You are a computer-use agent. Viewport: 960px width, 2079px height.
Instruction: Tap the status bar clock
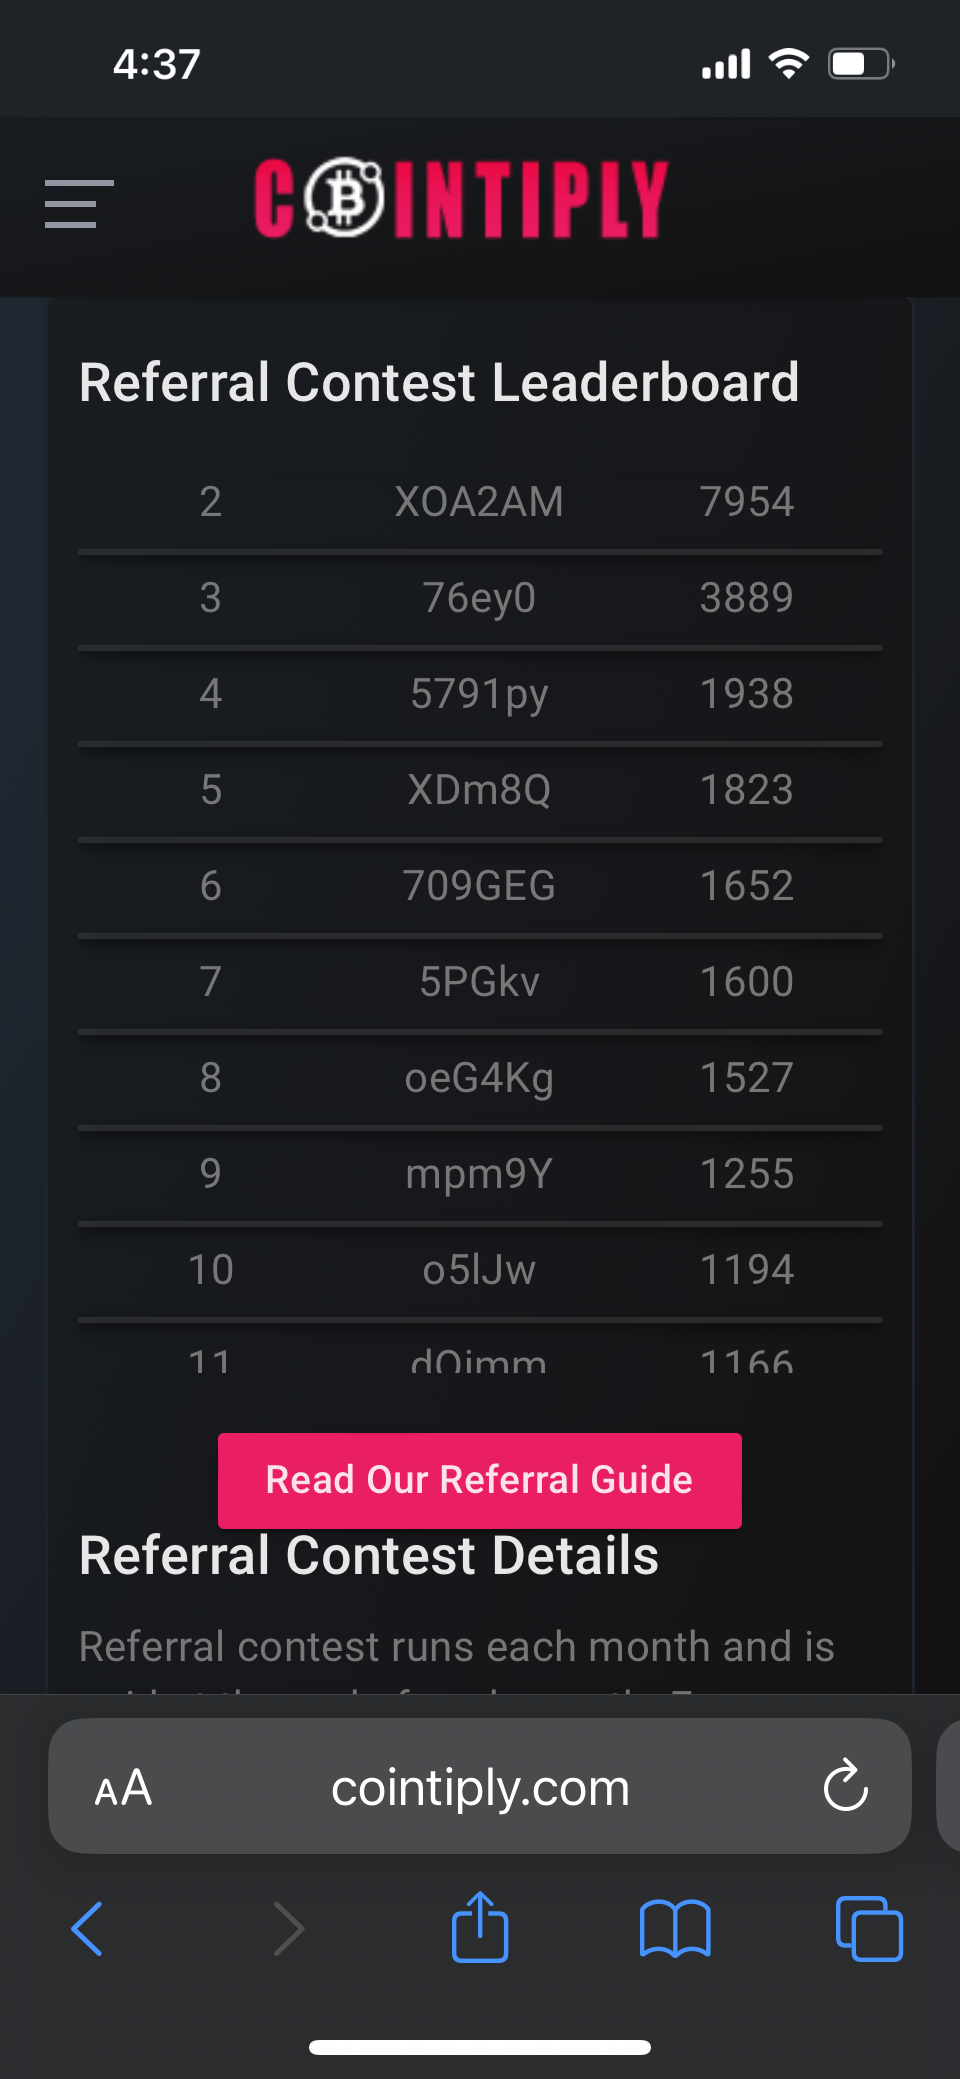[157, 65]
